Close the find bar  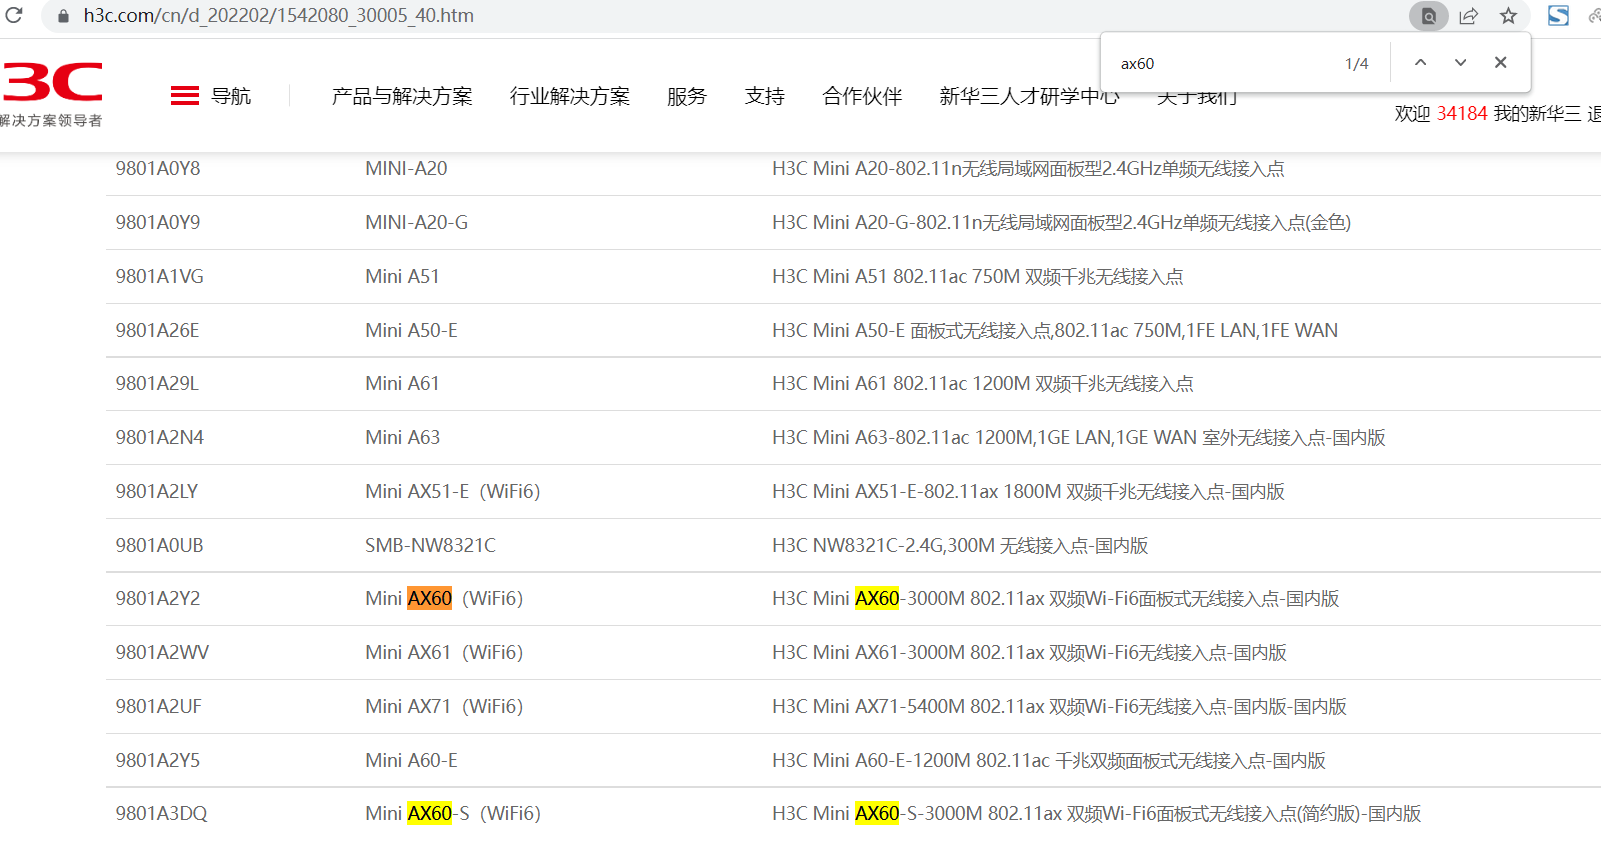[x=1500, y=62]
